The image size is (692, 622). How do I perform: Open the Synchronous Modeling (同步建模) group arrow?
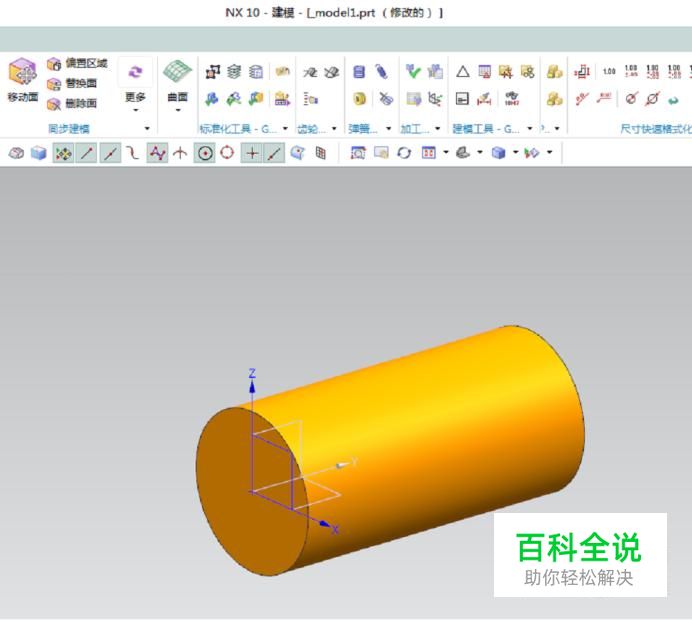click(147, 128)
